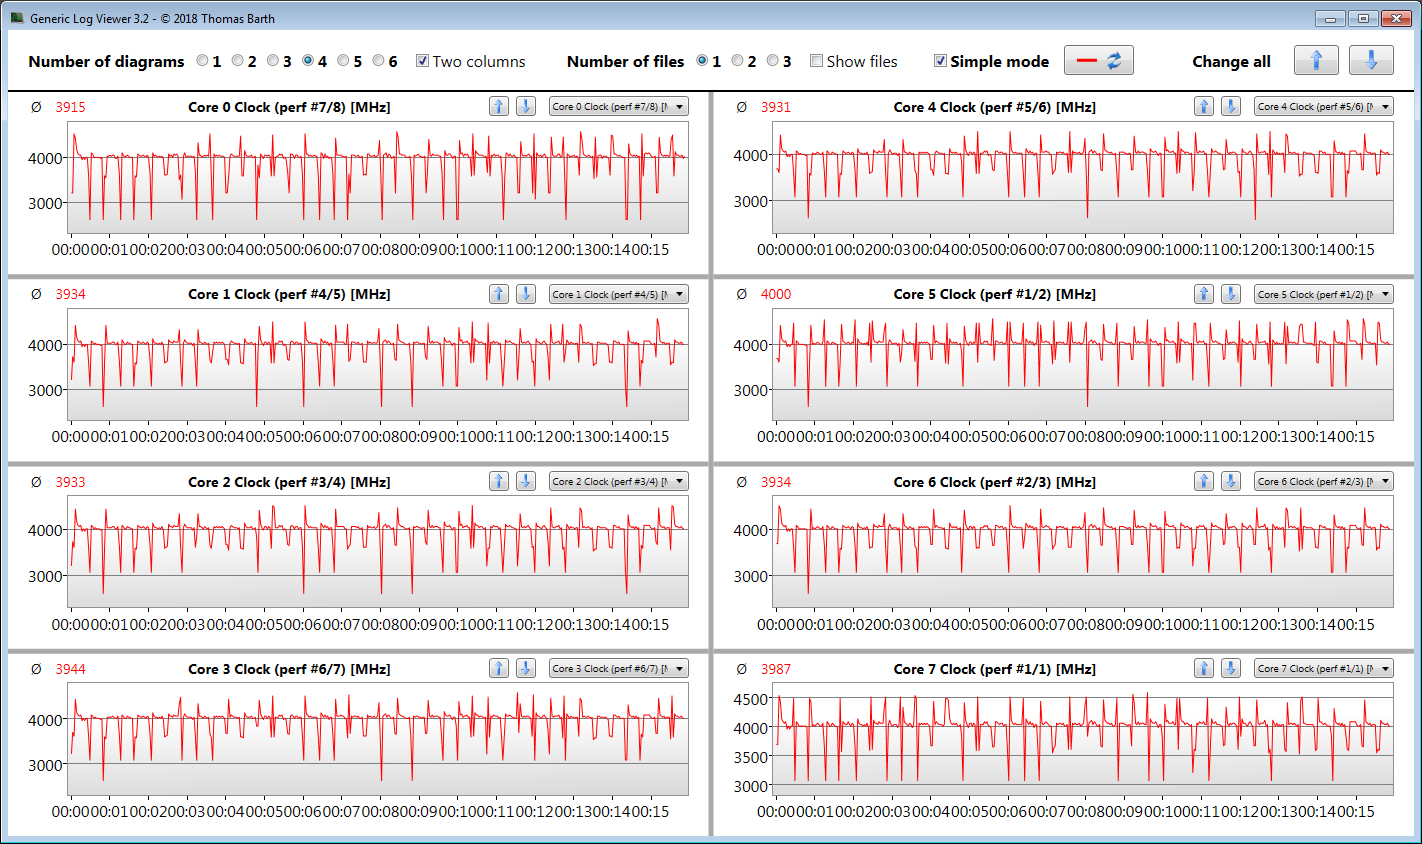
Task: Click the Core 7 Clock chart area
Action: [x=1083, y=739]
